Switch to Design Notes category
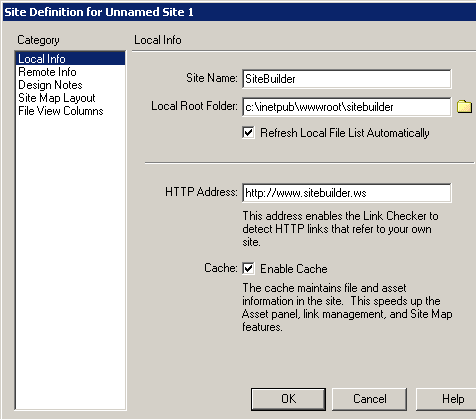The height and width of the screenshot is (419, 476). pyautogui.click(x=50, y=85)
